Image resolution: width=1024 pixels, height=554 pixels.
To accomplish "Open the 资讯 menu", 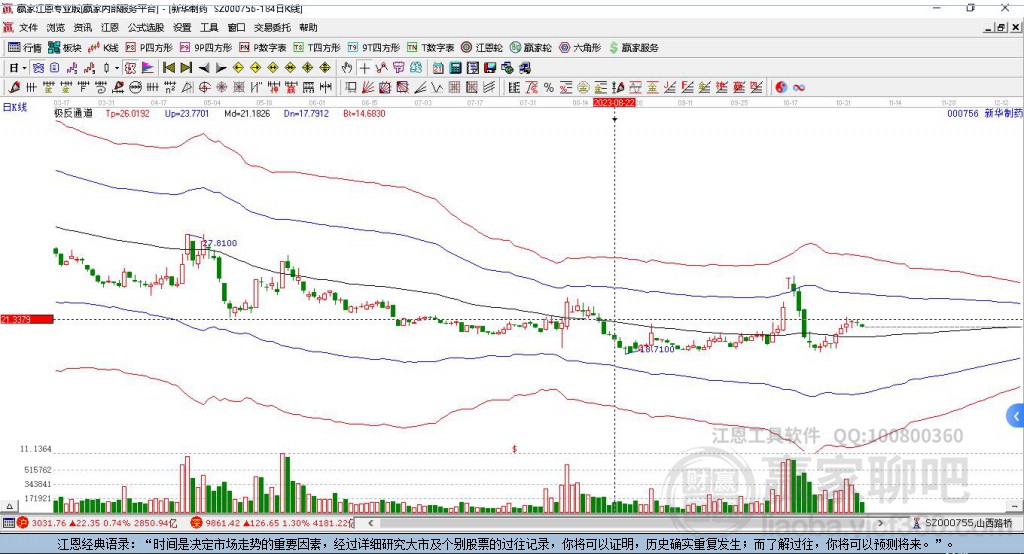I will [x=82, y=27].
